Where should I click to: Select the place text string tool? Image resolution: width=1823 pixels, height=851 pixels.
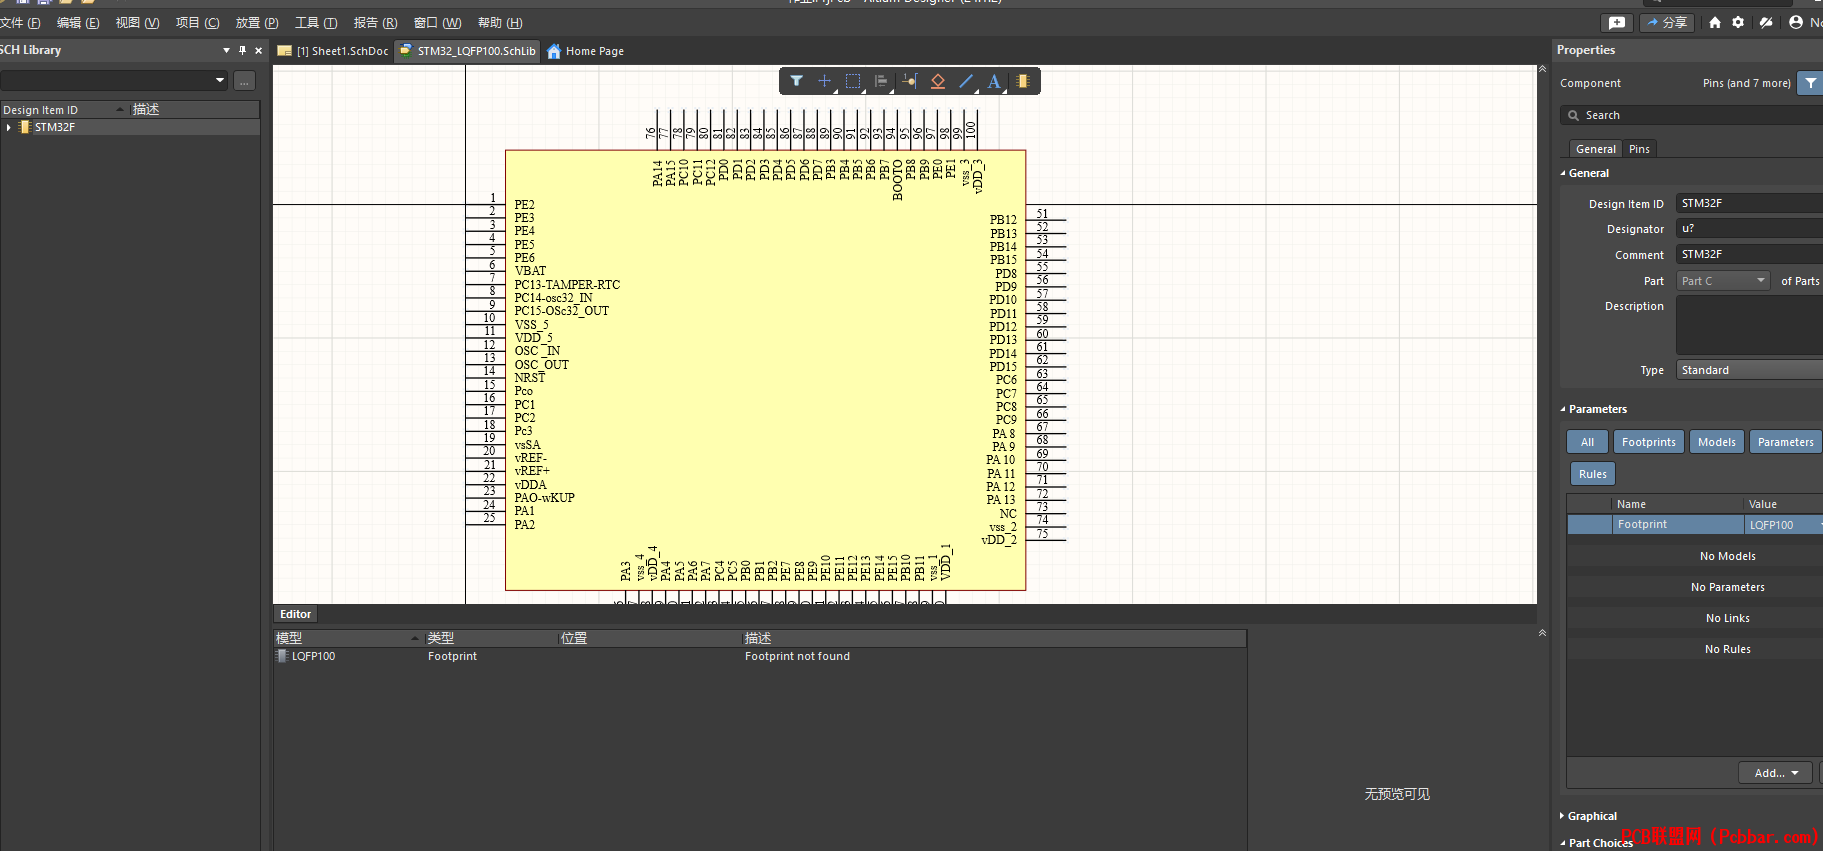click(994, 81)
